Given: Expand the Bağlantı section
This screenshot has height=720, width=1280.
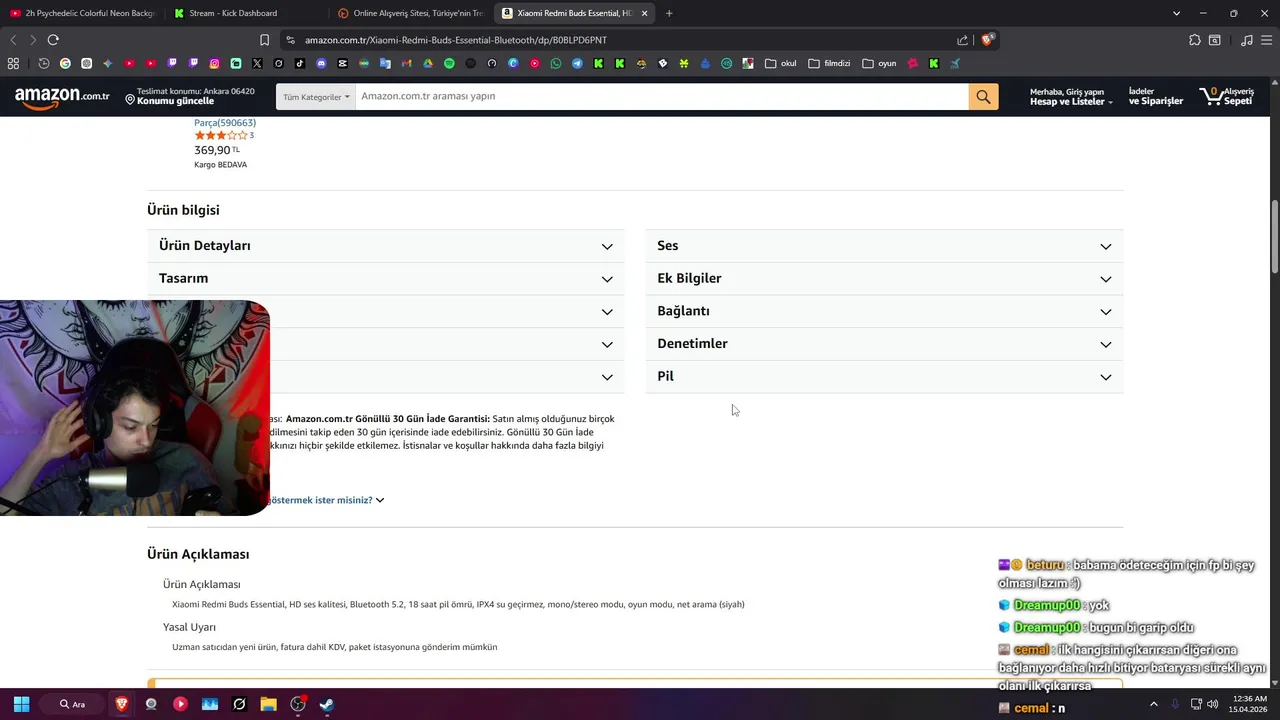Looking at the screenshot, I should pyautogui.click(x=884, y=311).
